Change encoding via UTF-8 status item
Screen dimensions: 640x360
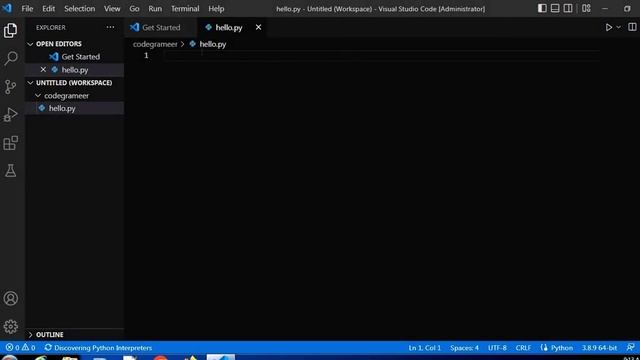point(497,348)
